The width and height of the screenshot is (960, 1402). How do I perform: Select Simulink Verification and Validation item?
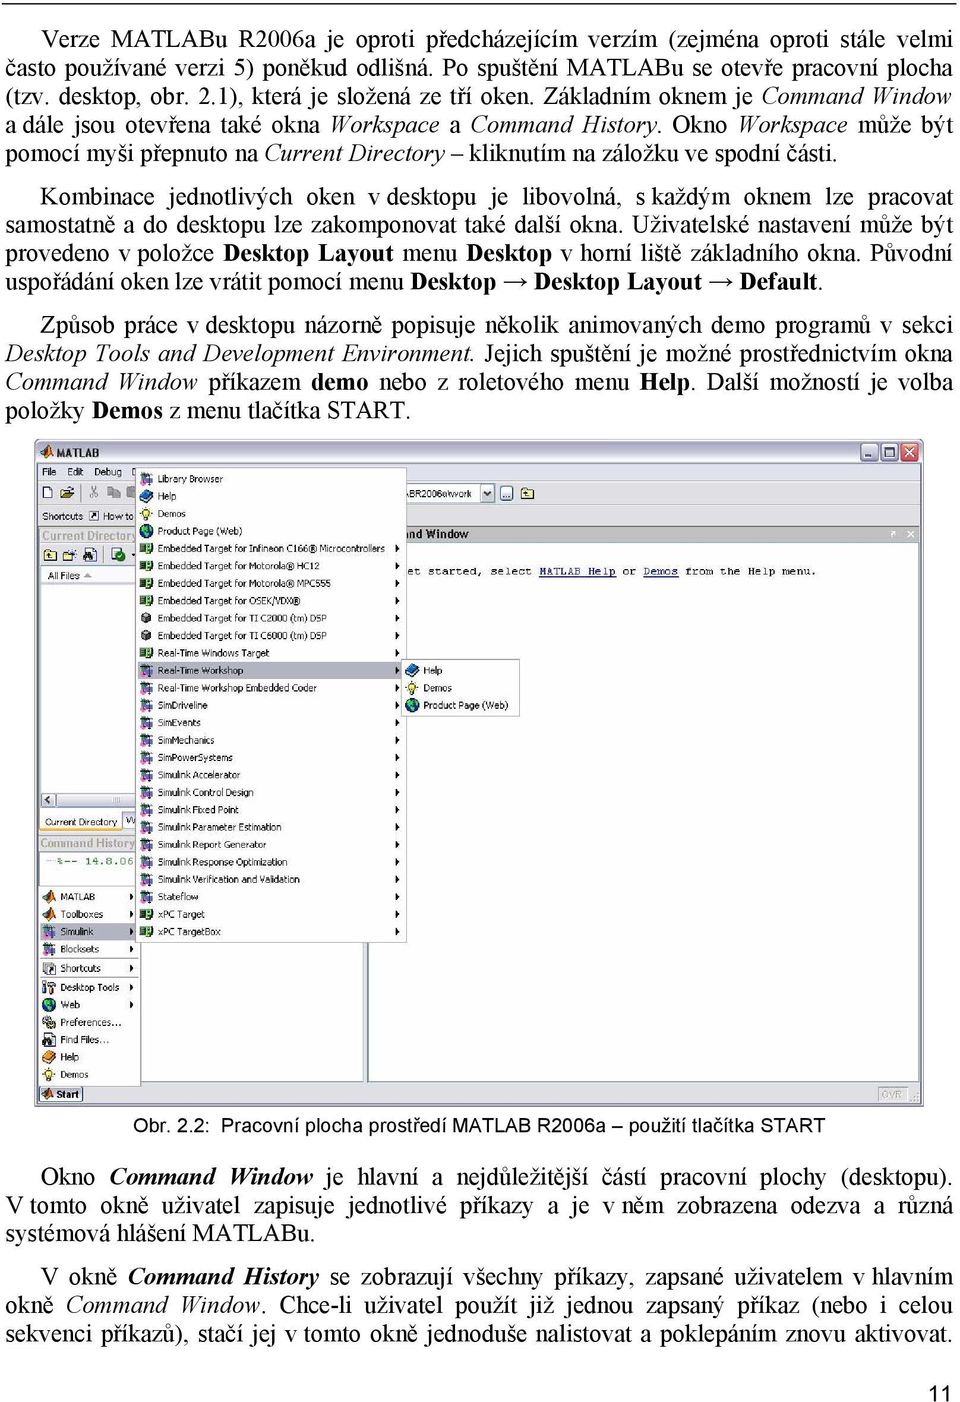(x=272, y=880)
